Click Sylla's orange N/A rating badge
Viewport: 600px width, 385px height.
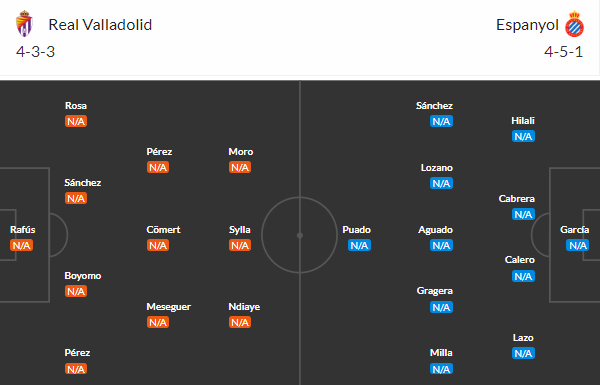click(x=240, y=245)
